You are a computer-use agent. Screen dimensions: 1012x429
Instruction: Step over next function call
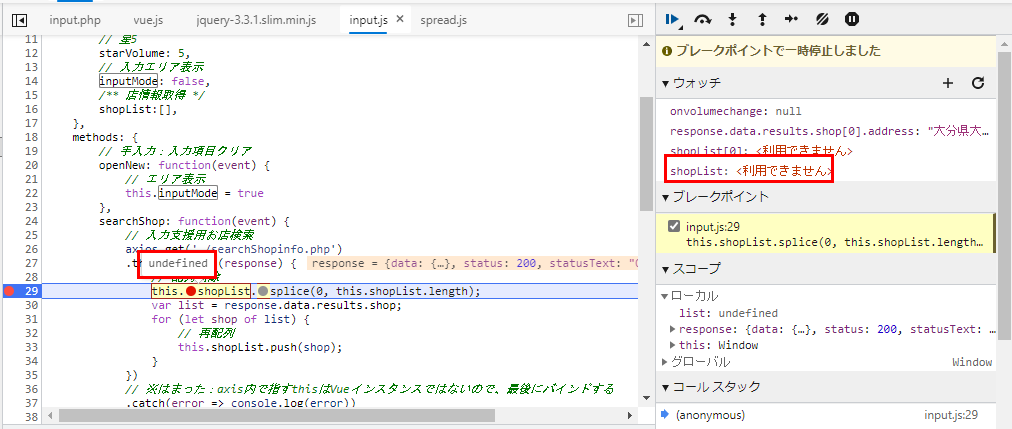pos(703,18)
